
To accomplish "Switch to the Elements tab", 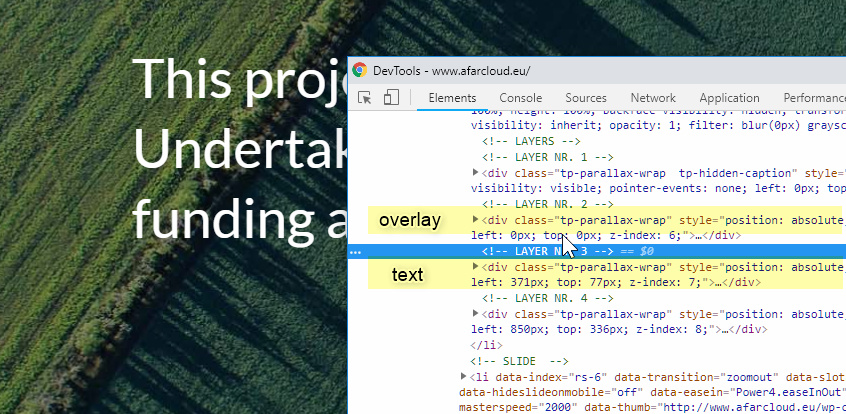I will click(452, 98).
